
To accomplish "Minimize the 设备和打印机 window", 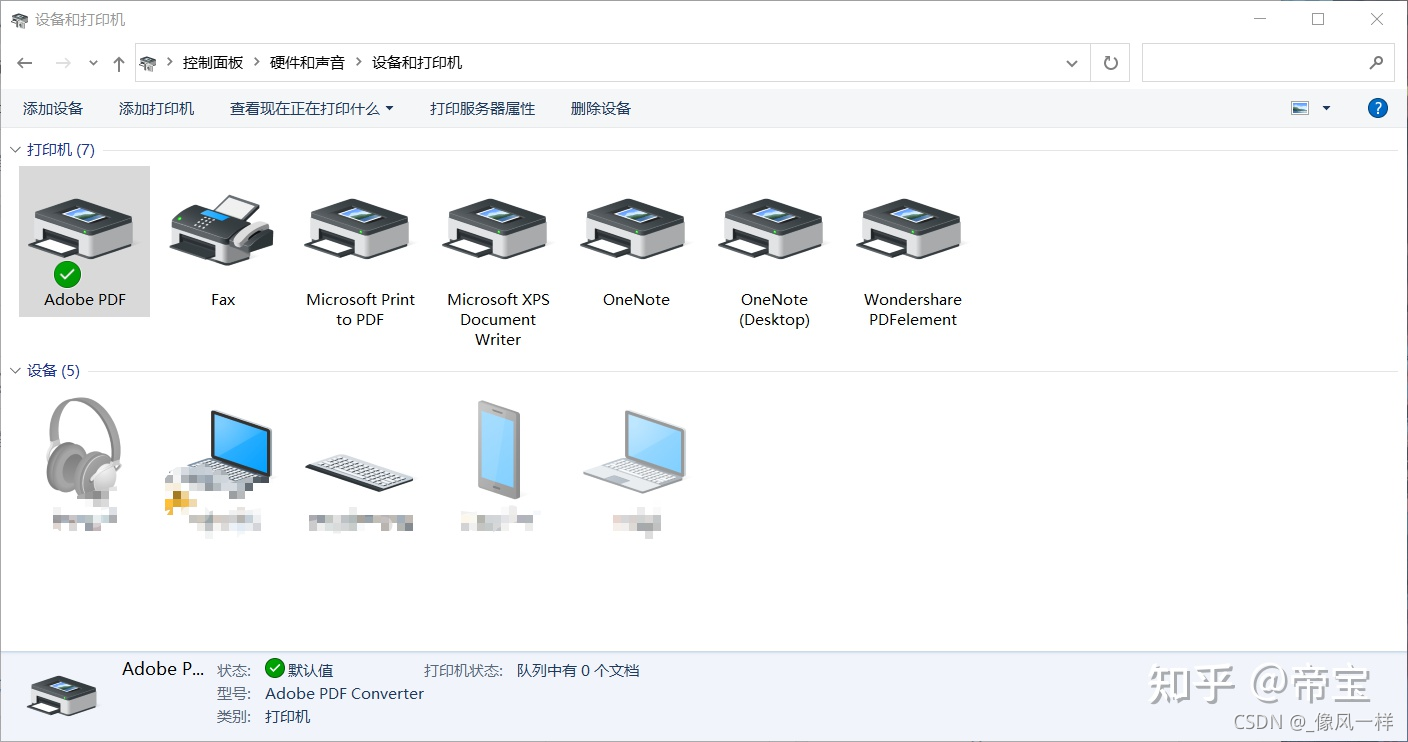I will [1261, 19].
